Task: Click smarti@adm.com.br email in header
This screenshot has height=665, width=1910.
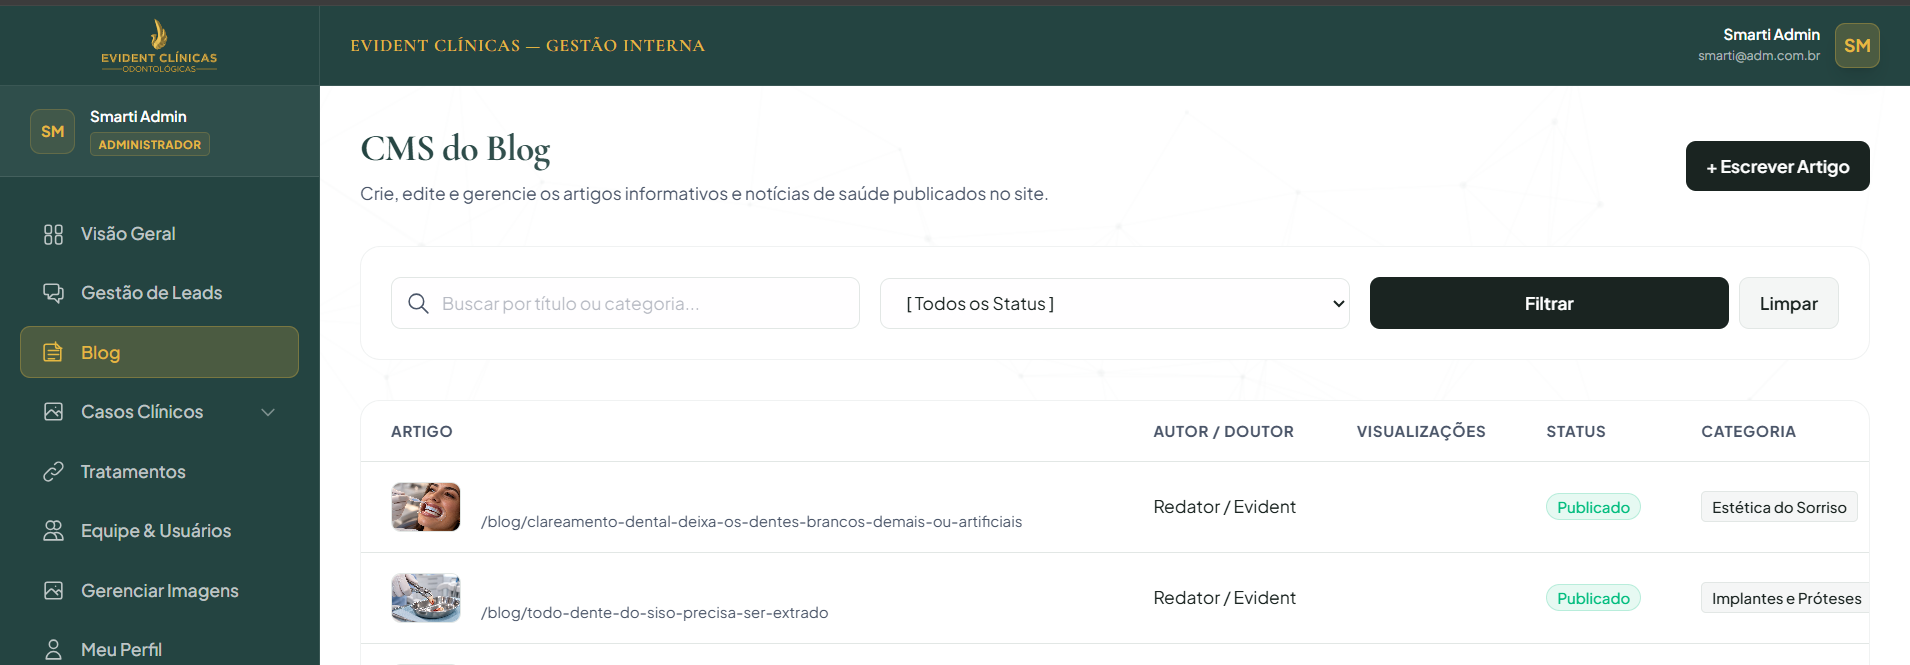Action: coord(1759,56)
